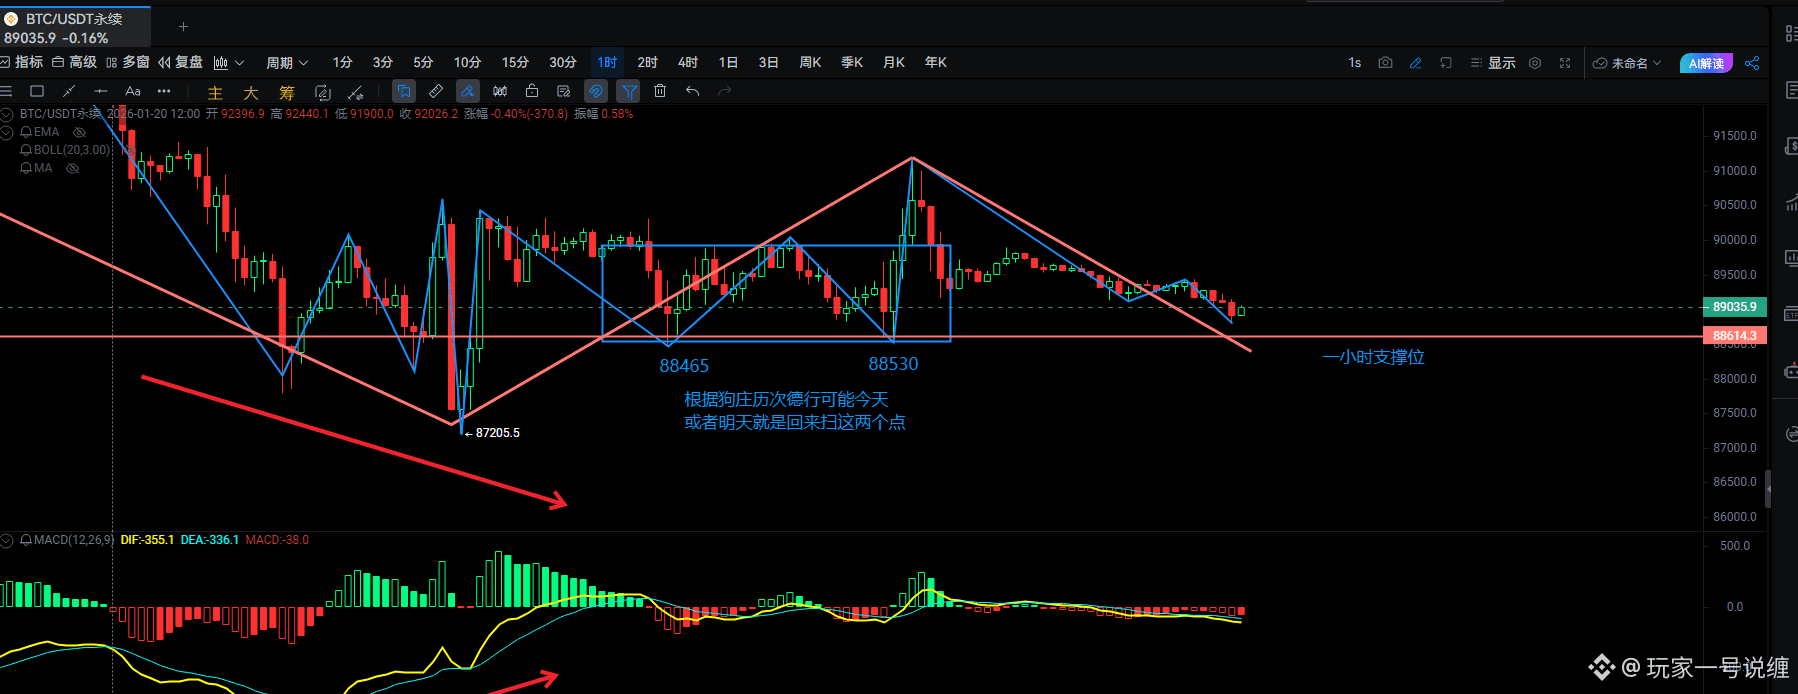Open chart settings hexagon icon

pyautogui.click(x=1535, y=62)
